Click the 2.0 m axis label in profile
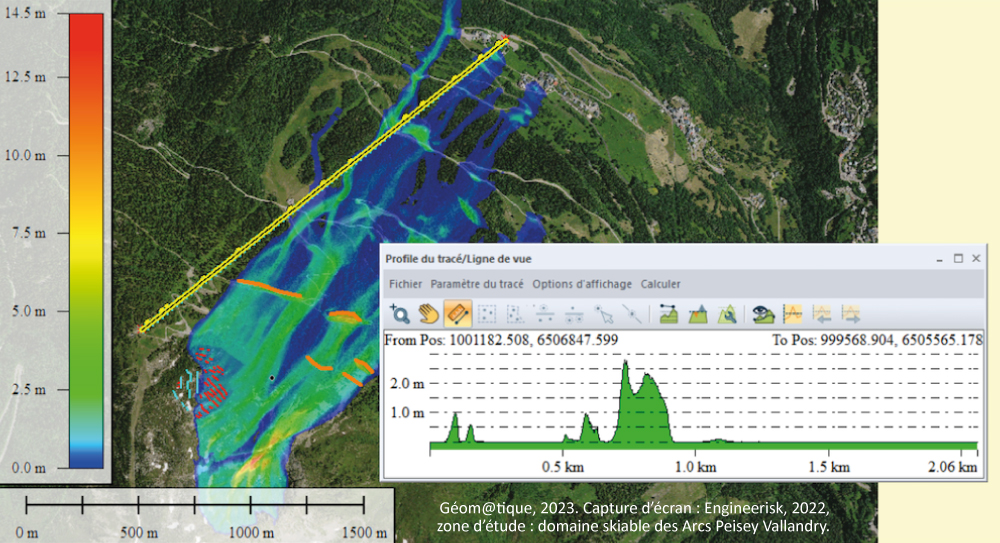Screen dimensions: 1000x543 (407, 383)
